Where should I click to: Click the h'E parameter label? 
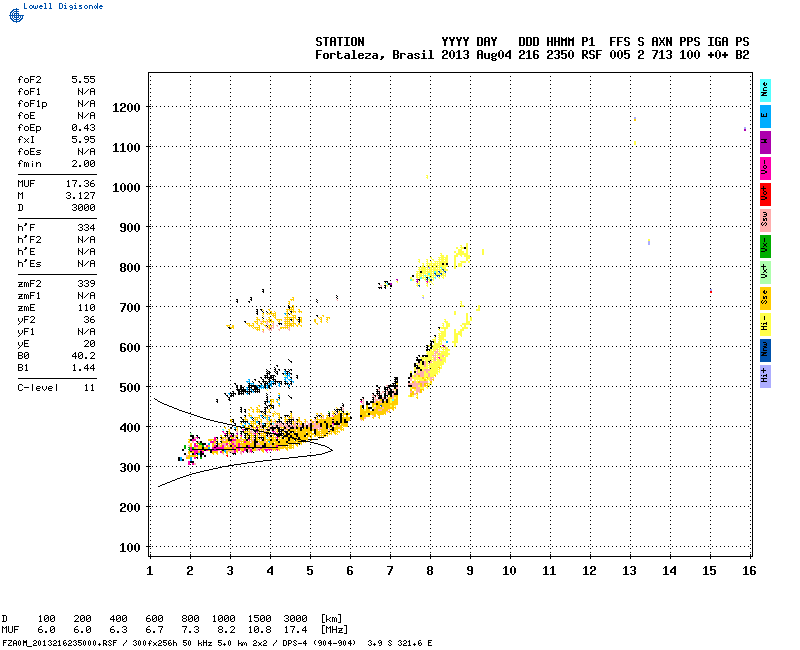(x=26, y=252)
